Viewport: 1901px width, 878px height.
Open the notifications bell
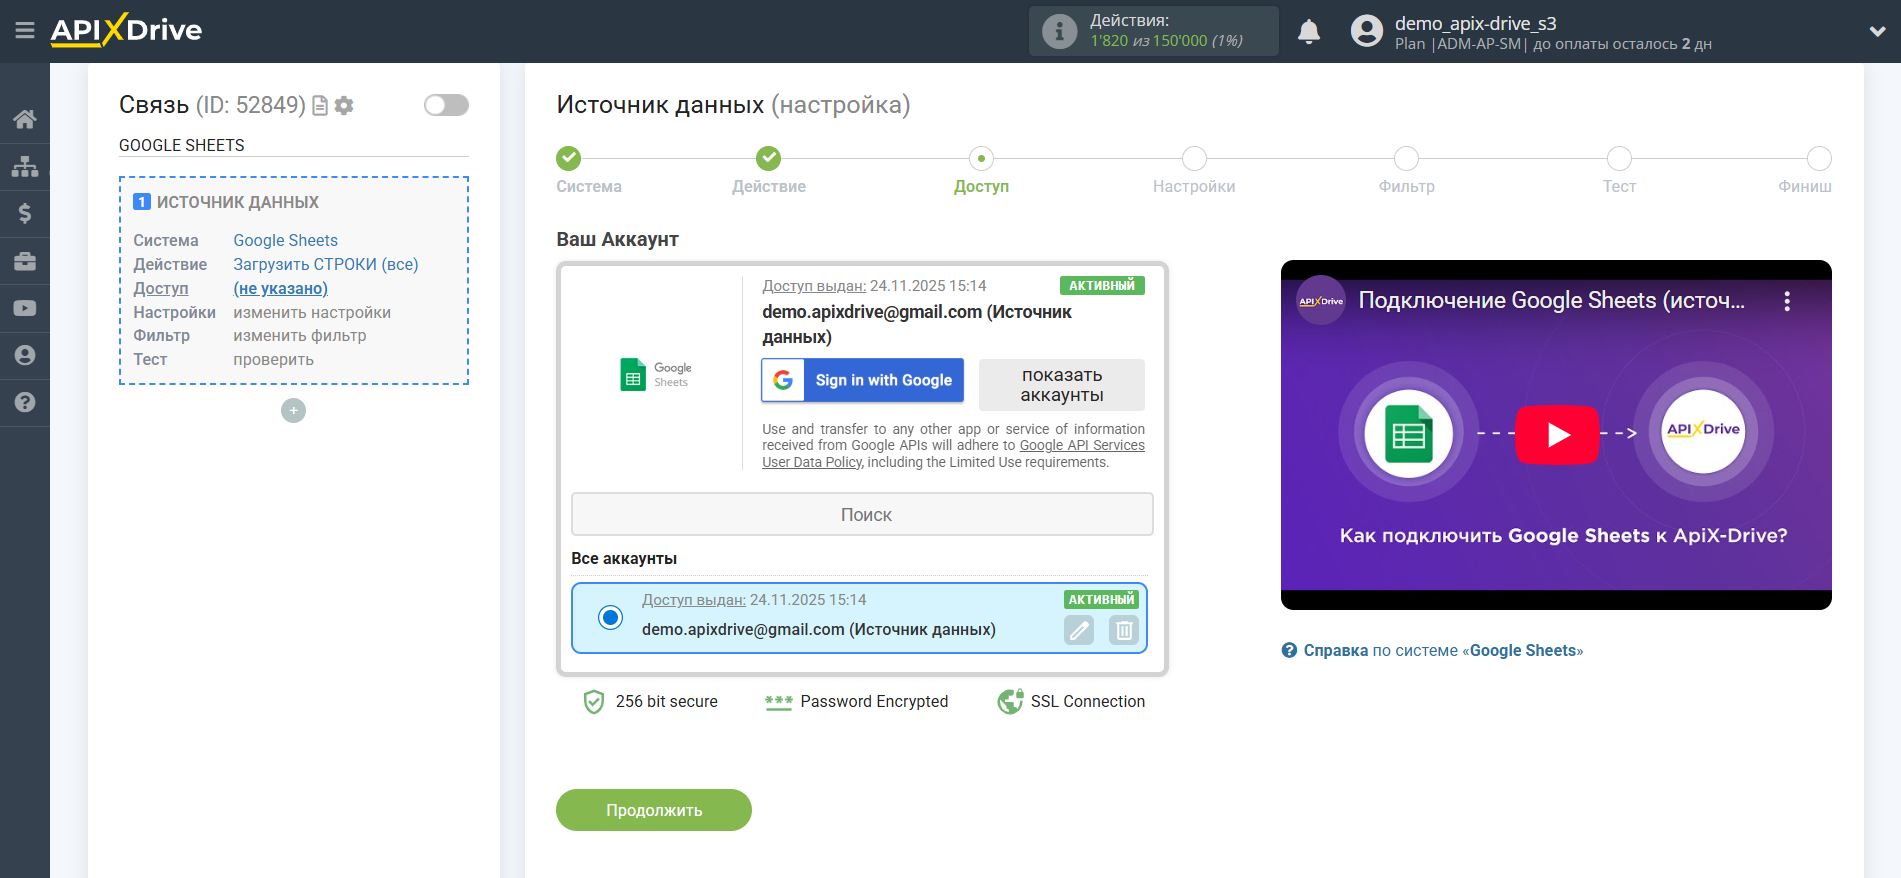pos(1309,31)
